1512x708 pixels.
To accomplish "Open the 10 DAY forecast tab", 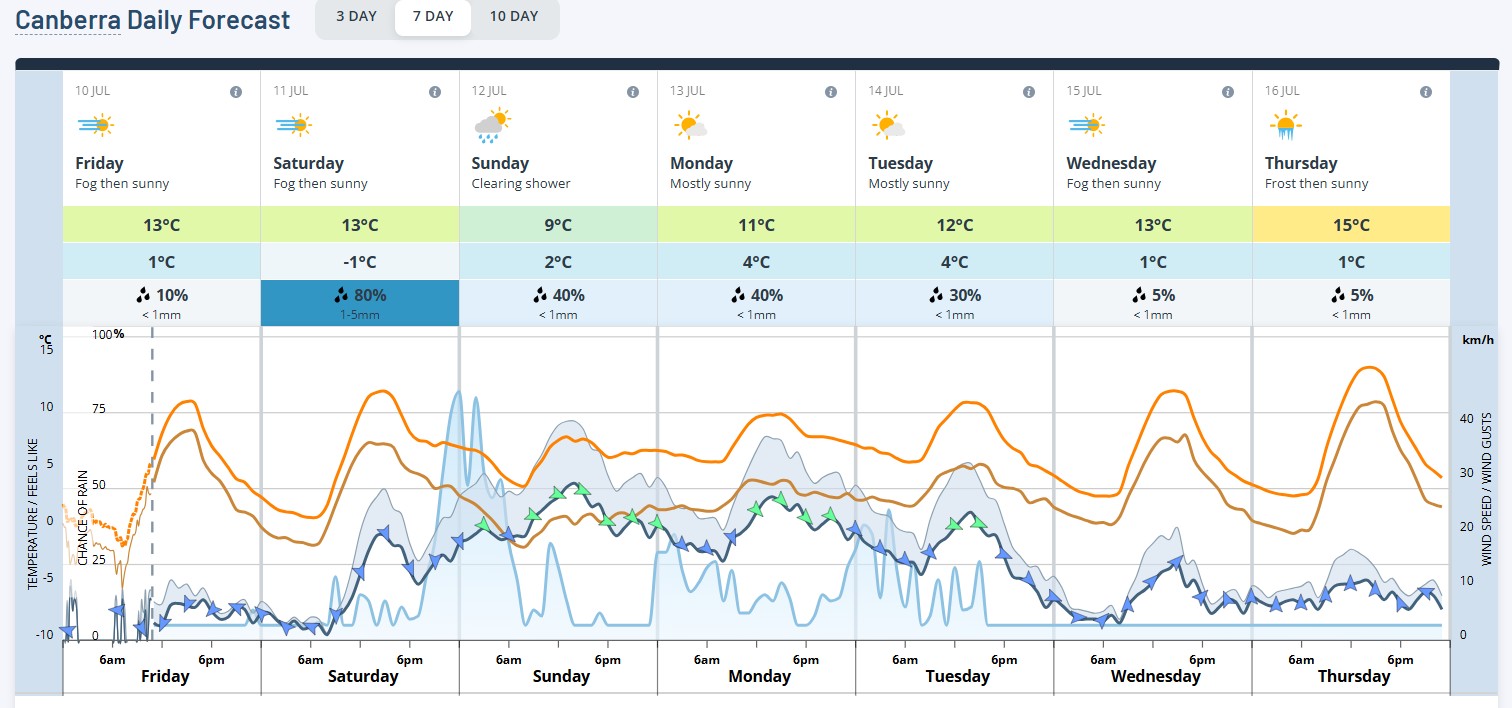I will point(514,17).
